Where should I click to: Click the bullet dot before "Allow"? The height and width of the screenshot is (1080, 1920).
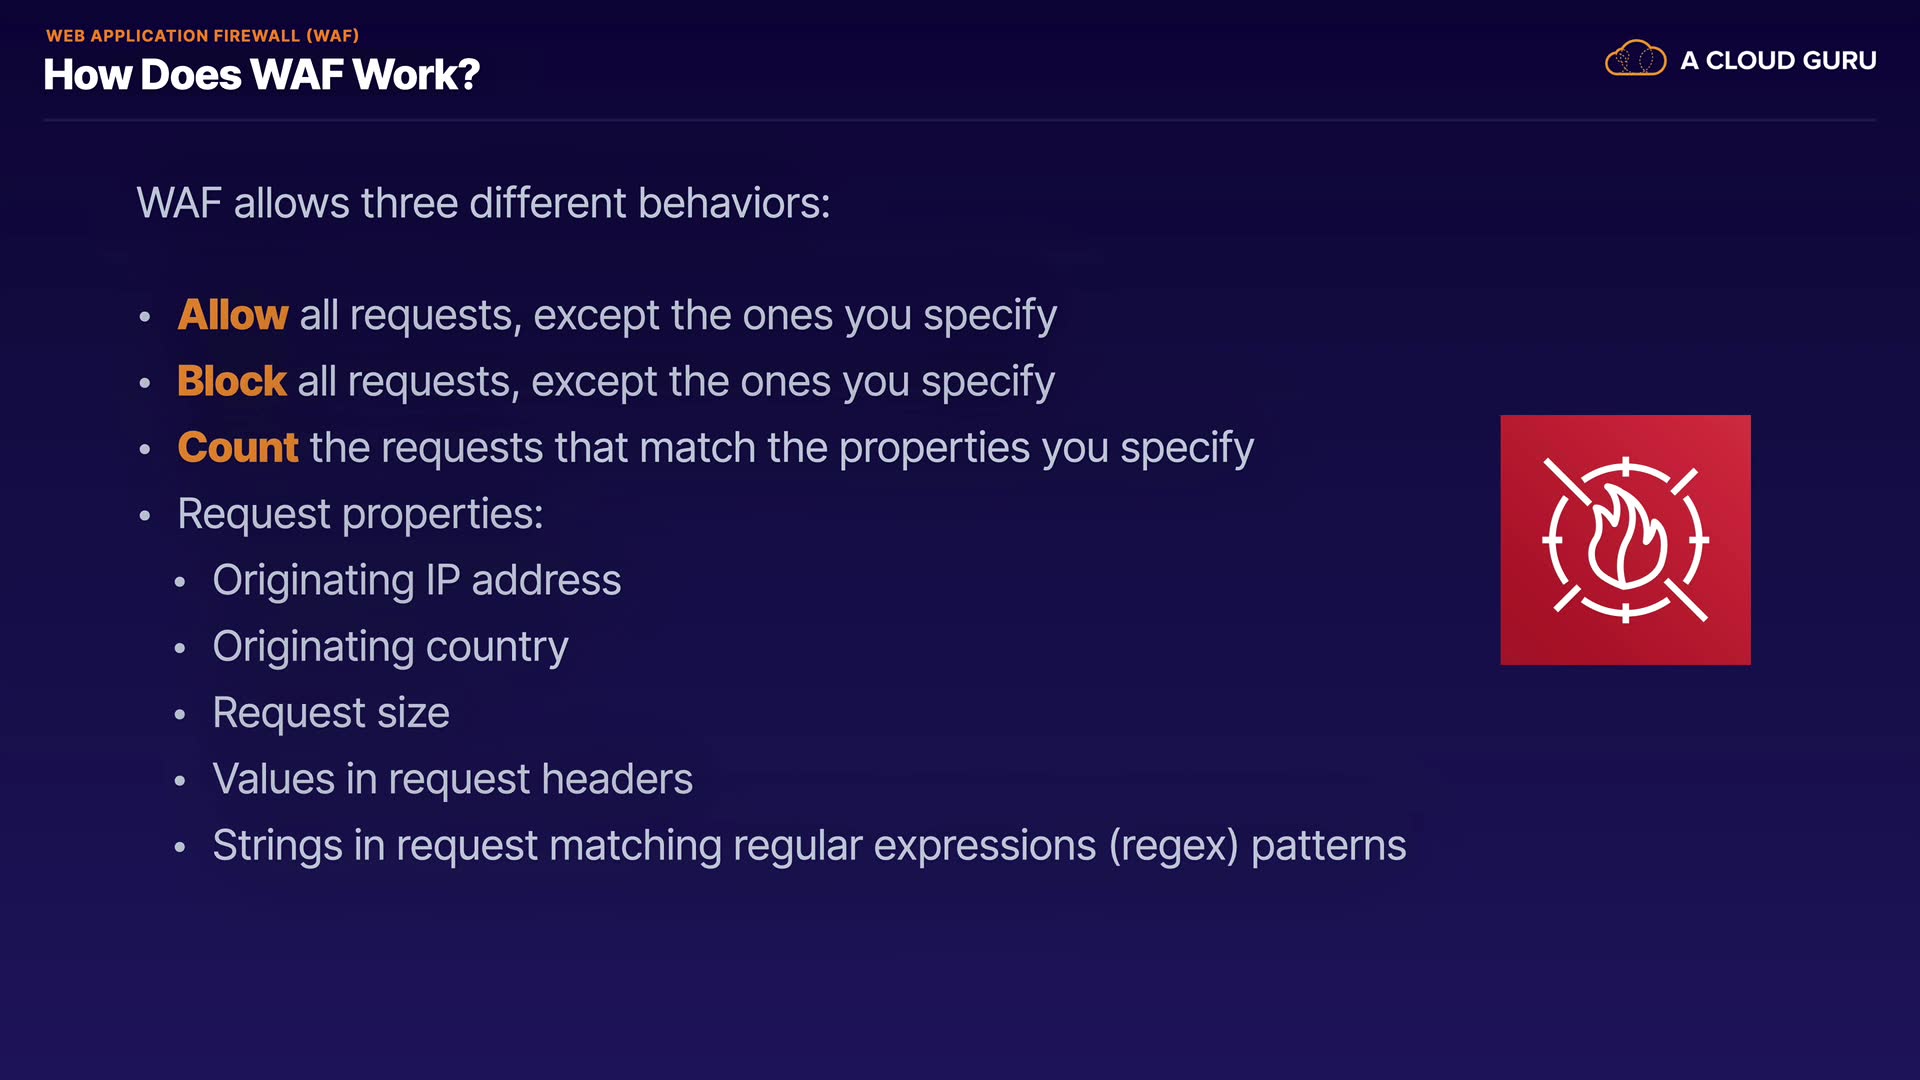pyautogui.click(x=145, y=318)
